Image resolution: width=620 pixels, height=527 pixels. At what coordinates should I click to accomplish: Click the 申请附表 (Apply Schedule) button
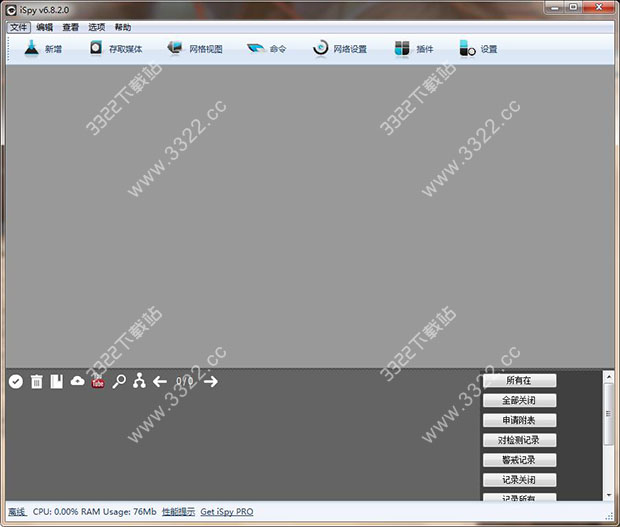tap(519, 420)
